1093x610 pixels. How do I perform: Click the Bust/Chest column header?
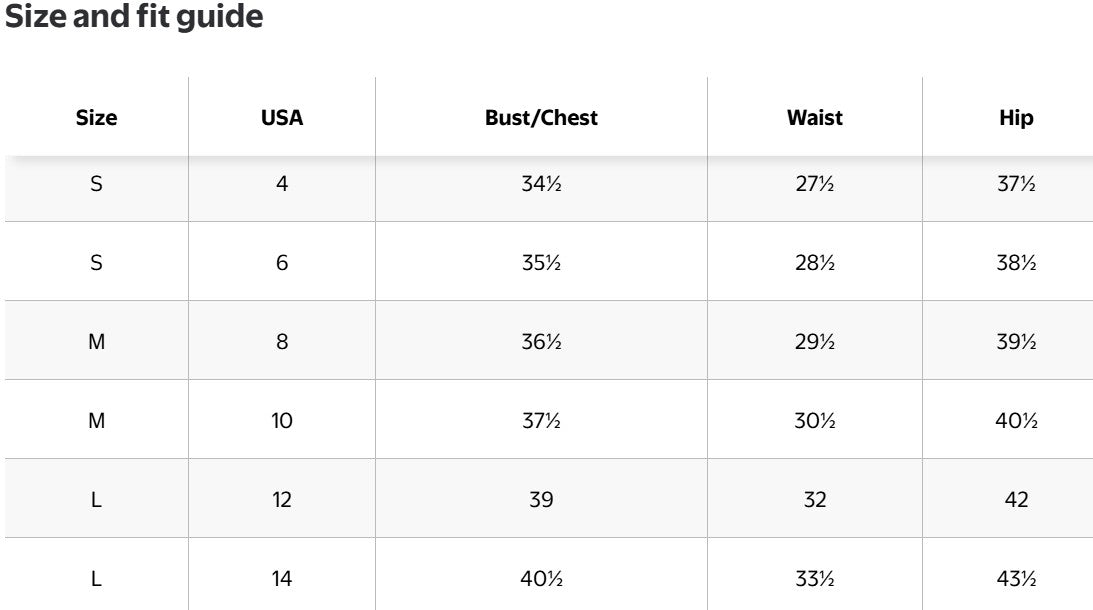(x=541, y=118)
